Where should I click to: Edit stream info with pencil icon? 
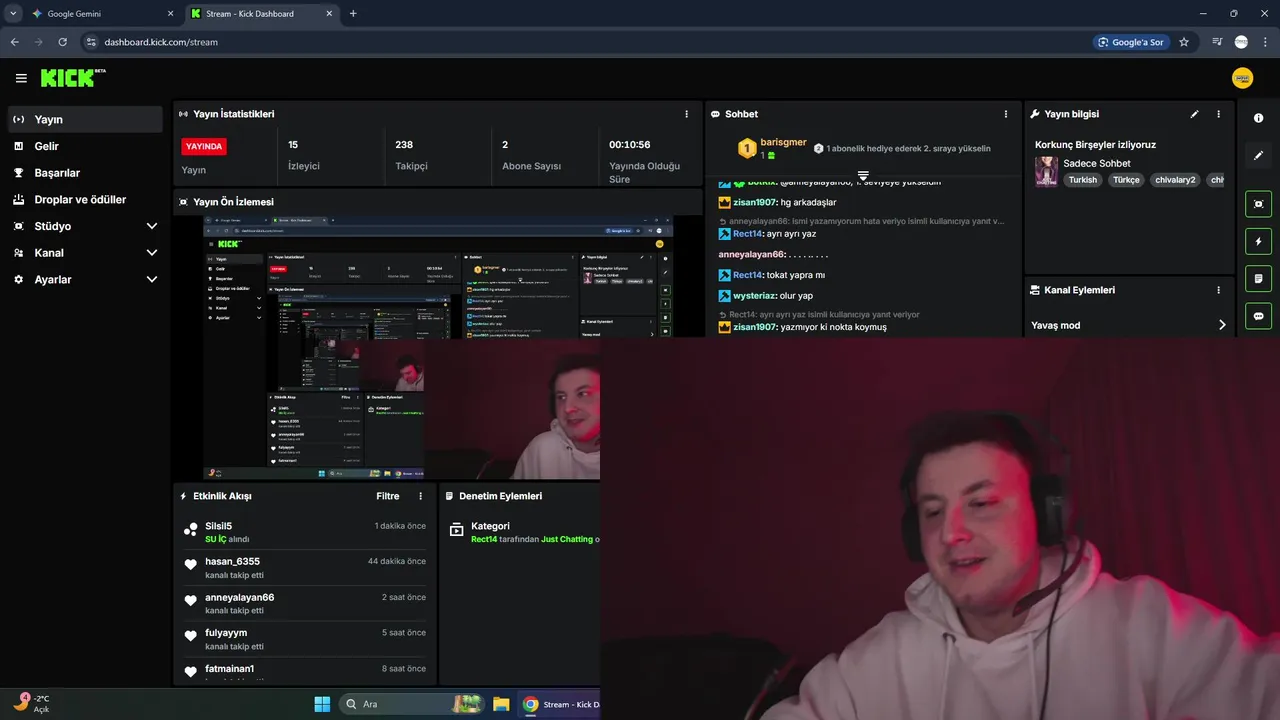(1194, 114)
